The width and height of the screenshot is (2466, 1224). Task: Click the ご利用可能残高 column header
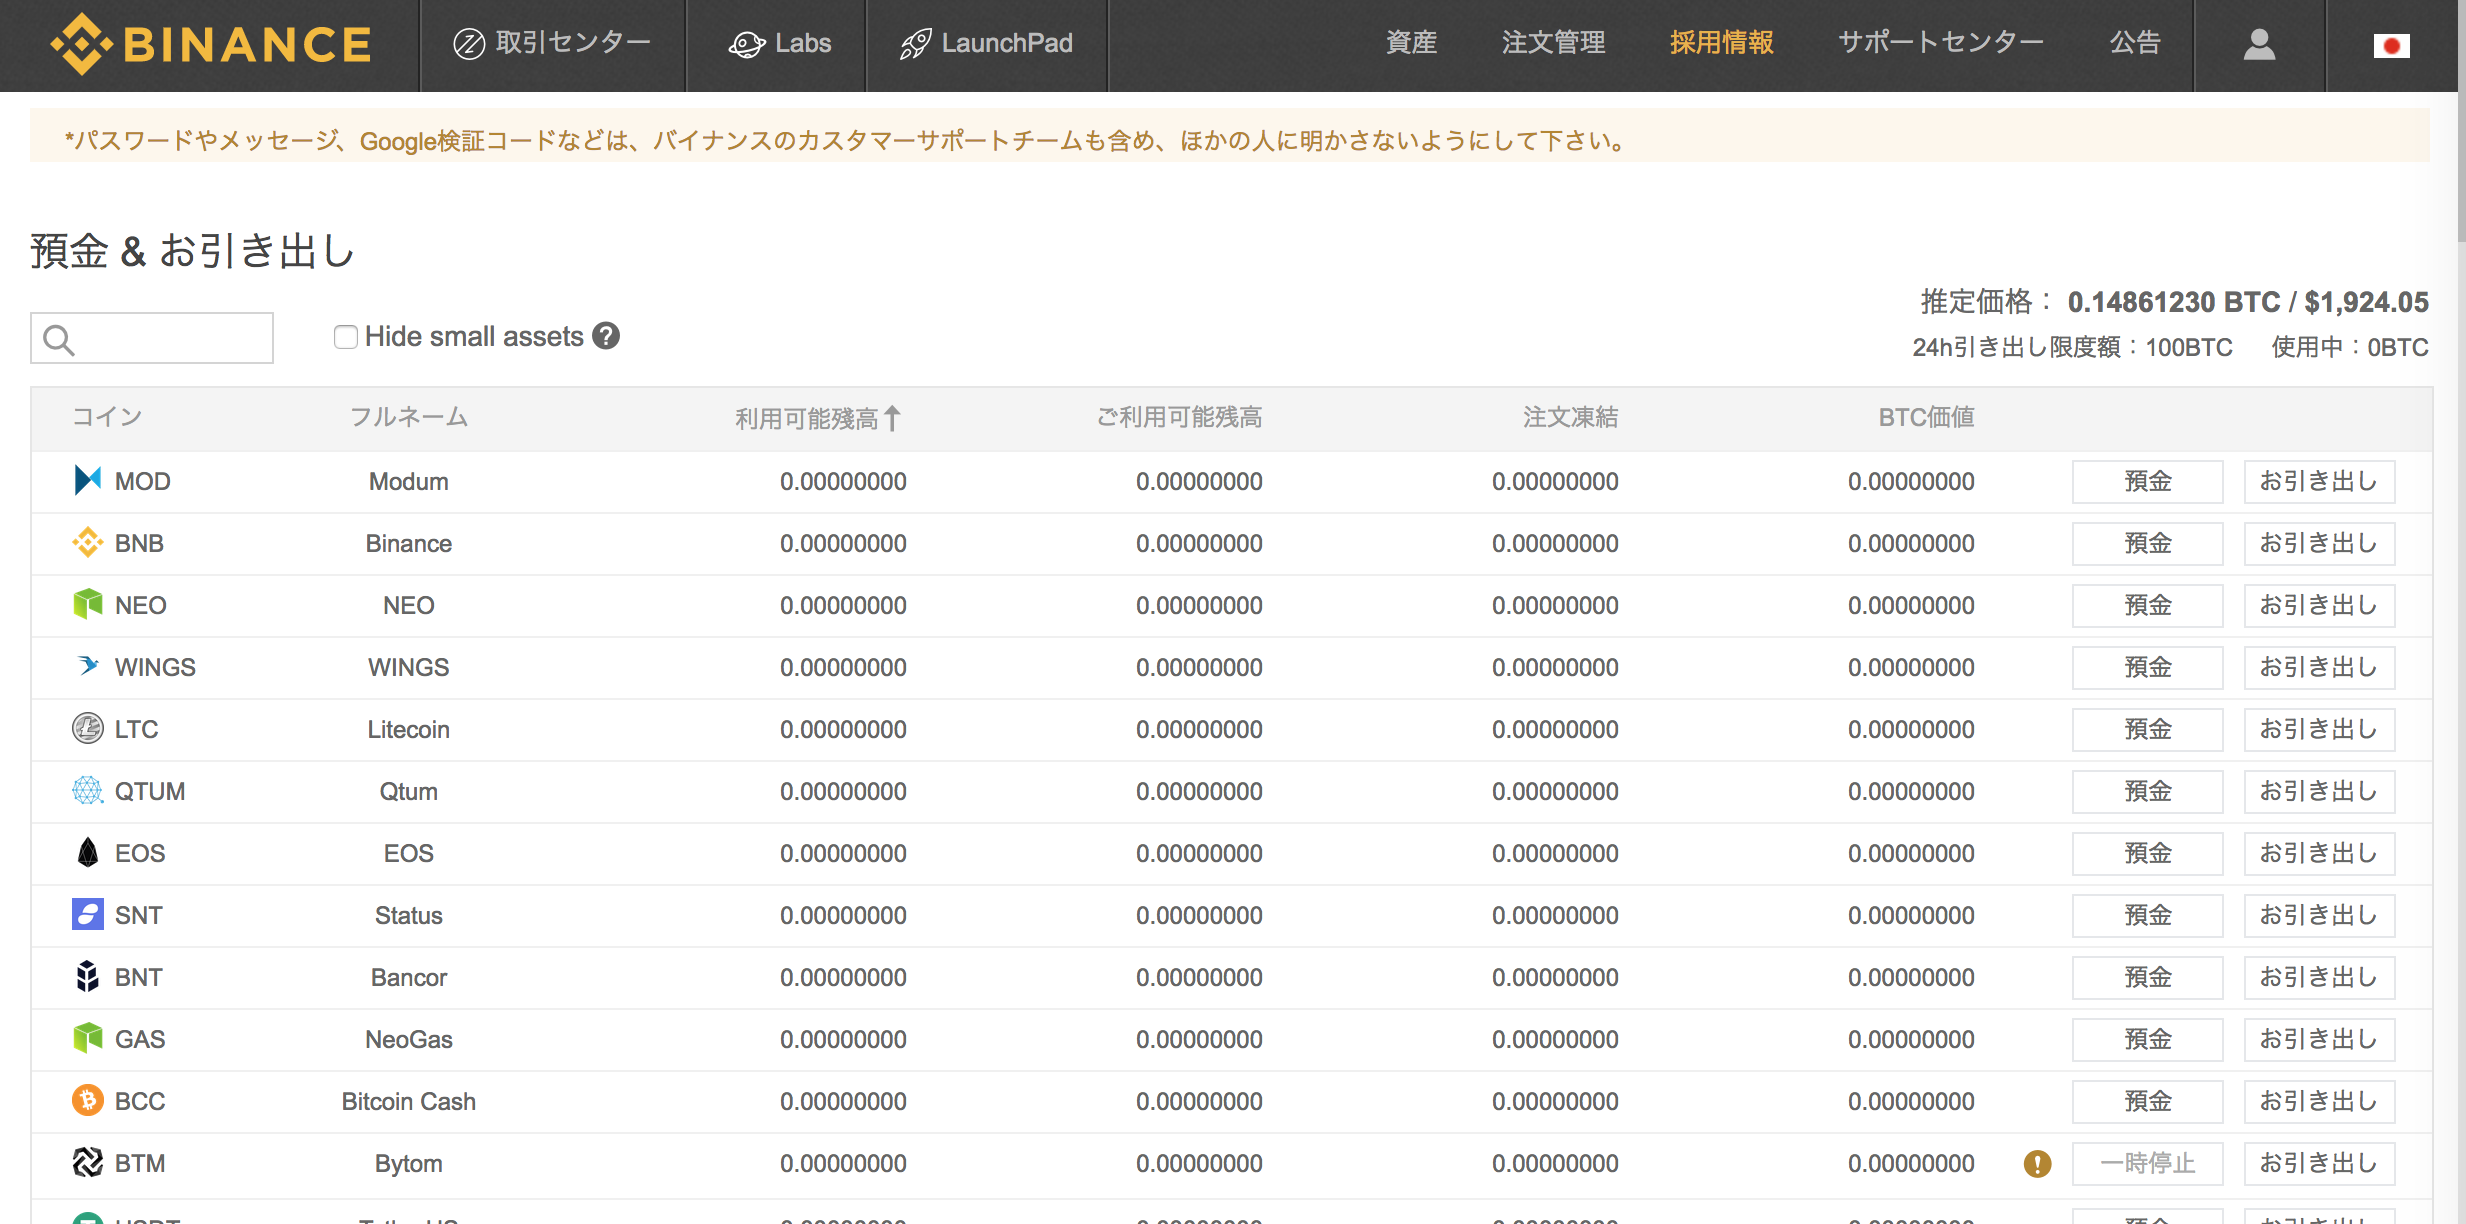tap(1179, 417)
